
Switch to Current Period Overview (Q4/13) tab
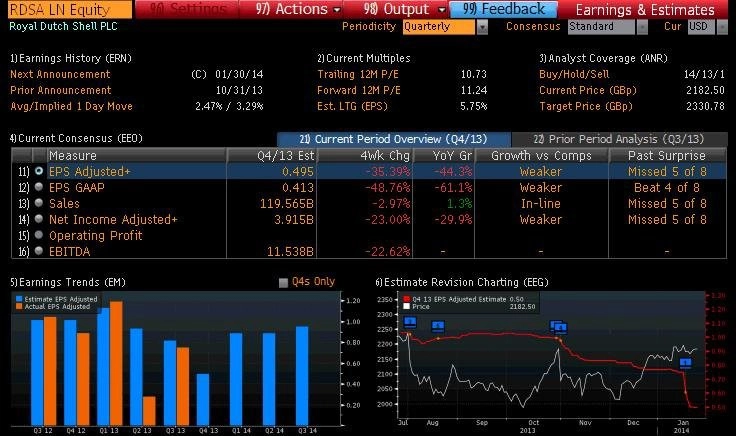(393, 139)
